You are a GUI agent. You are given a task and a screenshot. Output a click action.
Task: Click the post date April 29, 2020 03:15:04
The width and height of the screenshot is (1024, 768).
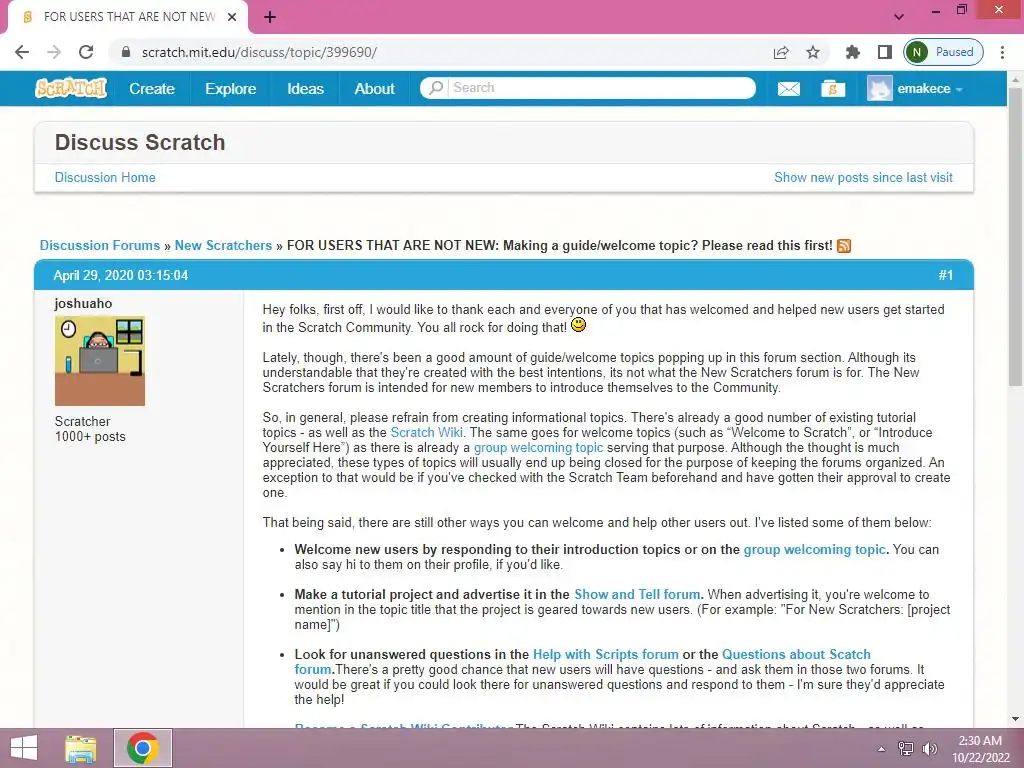[x=121, y=276]
